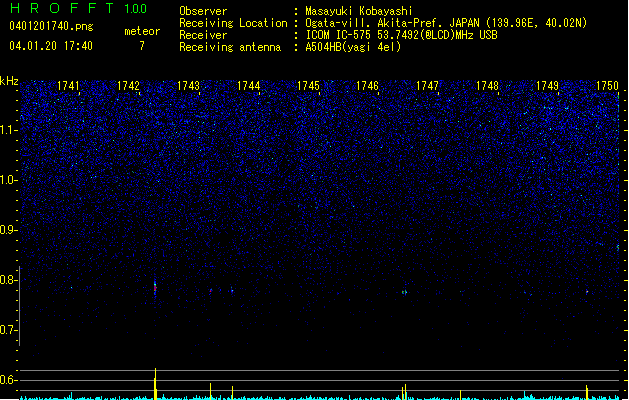Image resolution: width=629 pixels, height=400 pixels.
Task: Click the 0.8 kHz axis label
Action: 8,280
